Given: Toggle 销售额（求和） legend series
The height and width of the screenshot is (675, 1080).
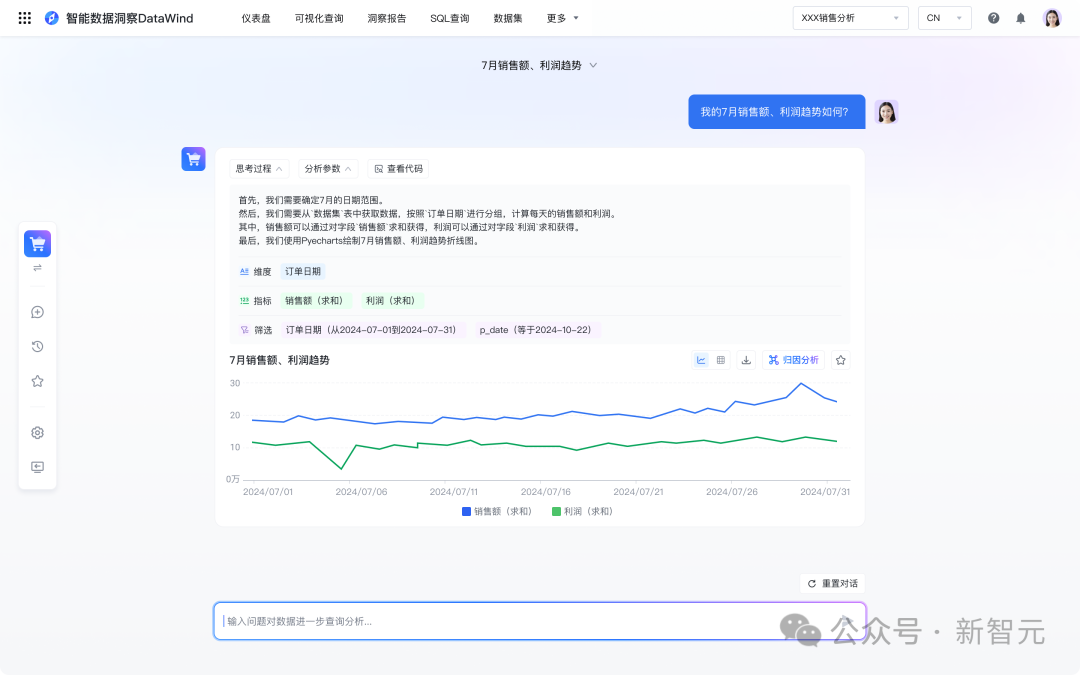Looking at the screenshot, I should pos(497,512).
